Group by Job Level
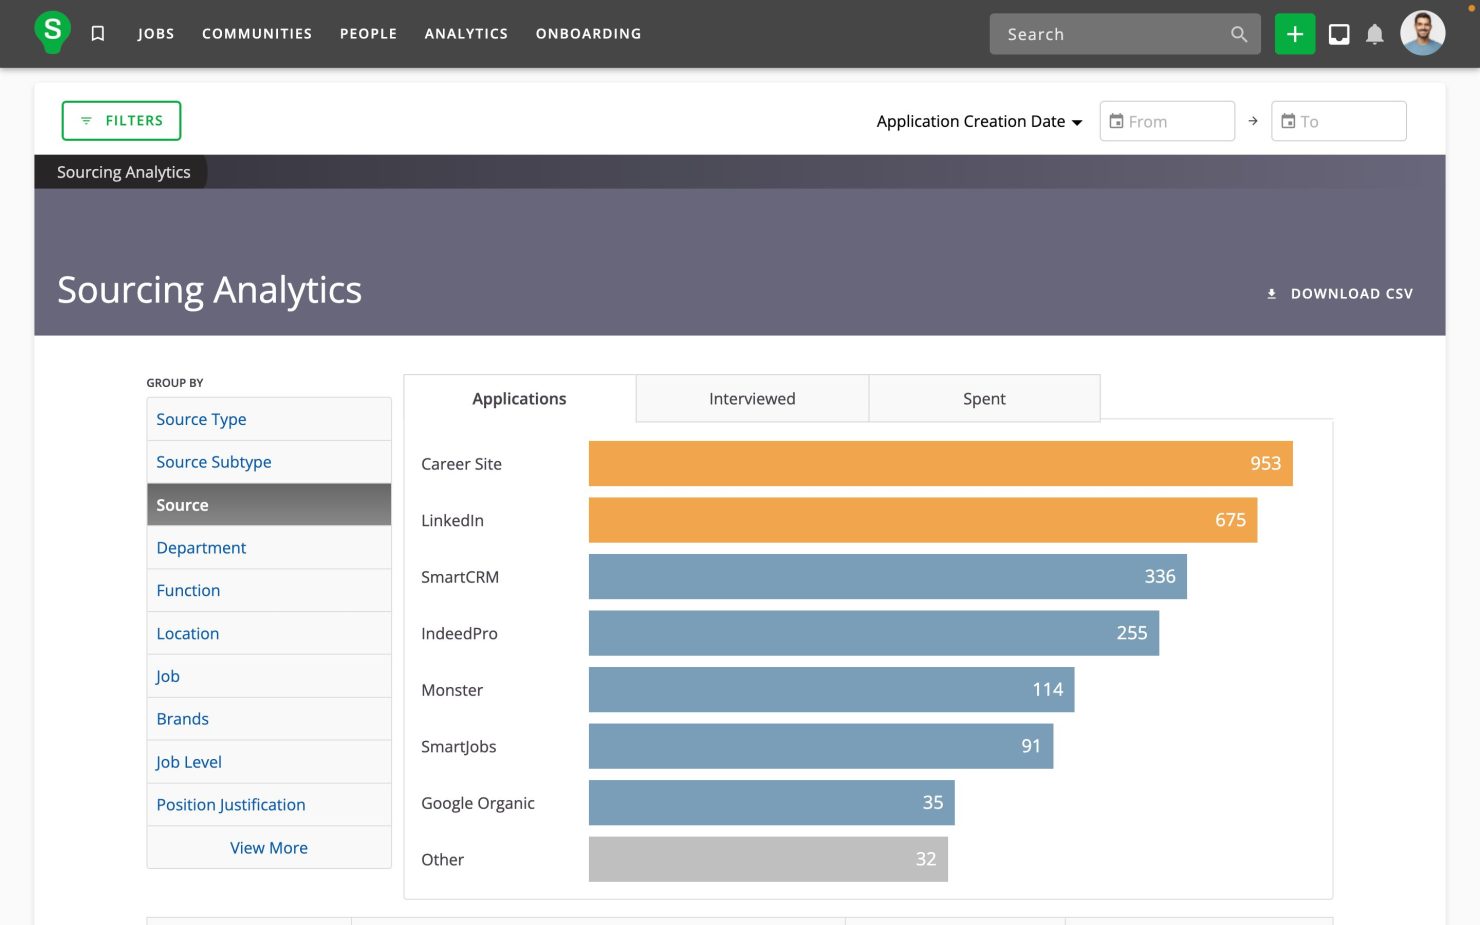The height and width of the screenshot is (925, 1480). click(269, 762)
